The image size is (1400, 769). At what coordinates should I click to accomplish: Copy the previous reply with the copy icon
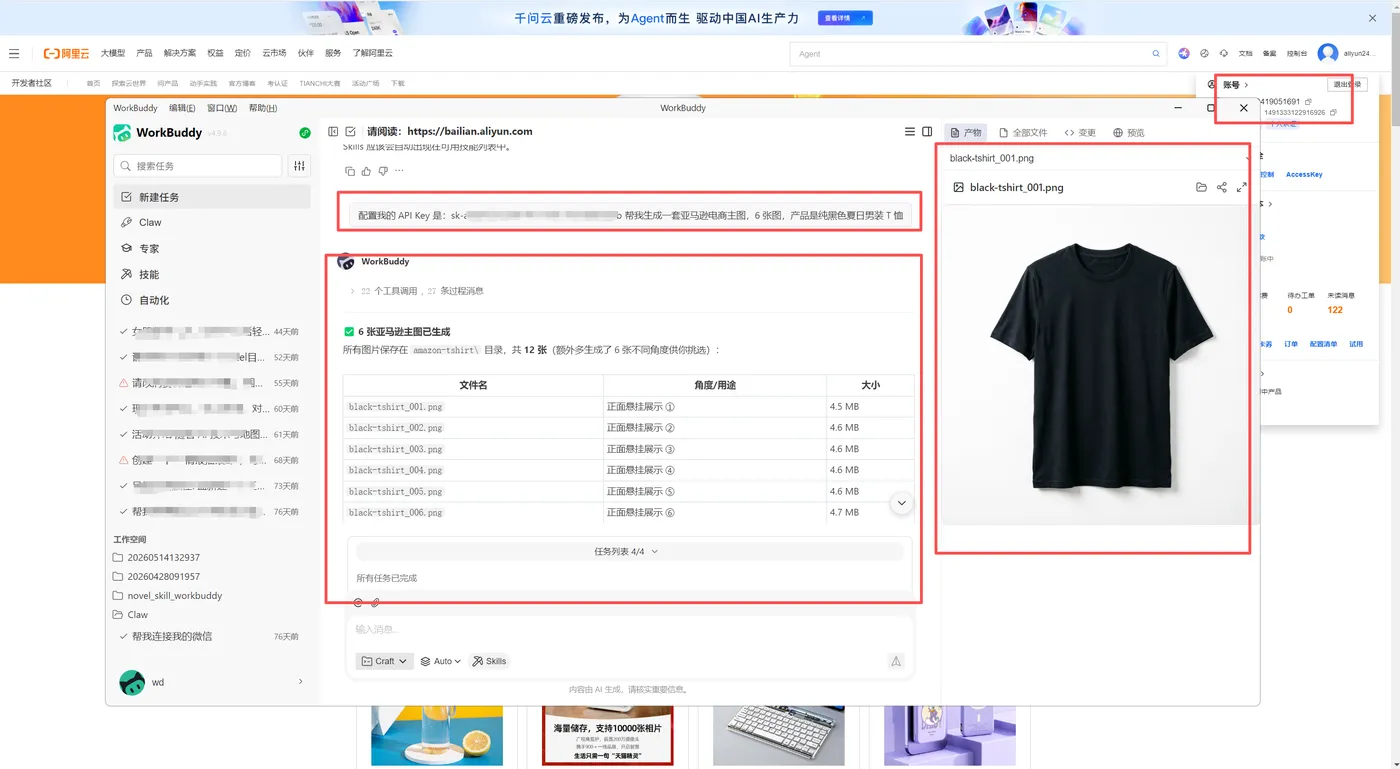(x=349, y=171)
